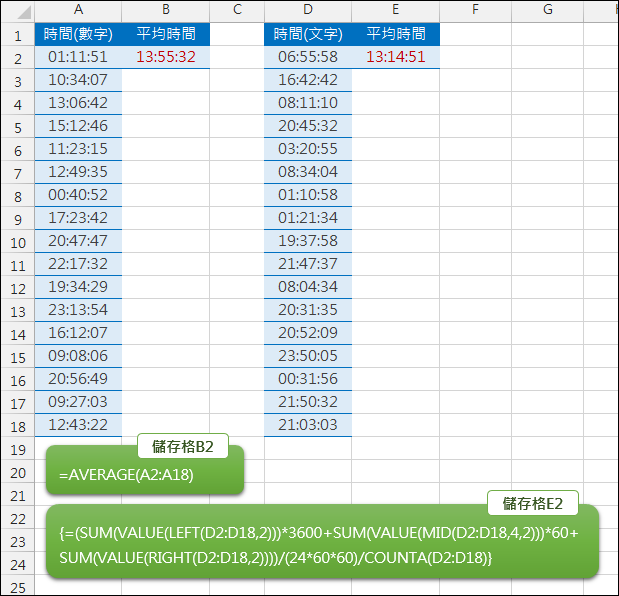Select cell with 01:21:34
The image size is (619, 596).
point(308,218)
